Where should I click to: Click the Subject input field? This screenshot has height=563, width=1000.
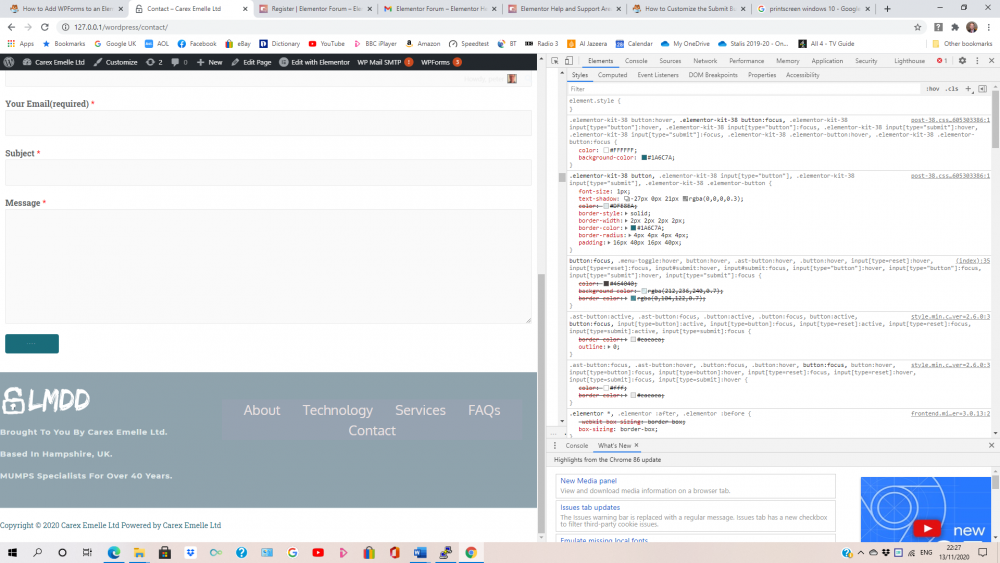(268, 173)
